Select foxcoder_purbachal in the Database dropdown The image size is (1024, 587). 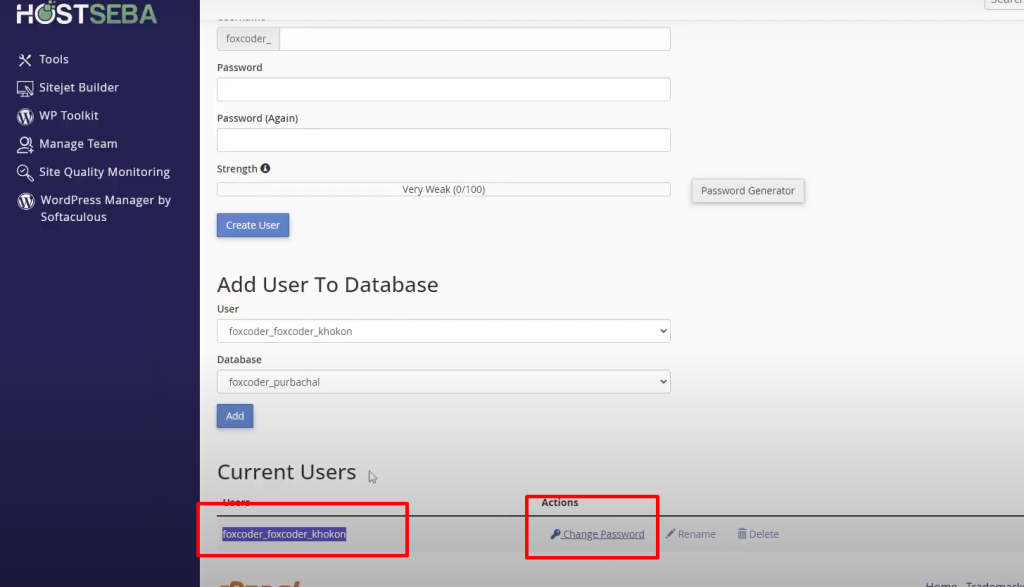tap(443, 381)
